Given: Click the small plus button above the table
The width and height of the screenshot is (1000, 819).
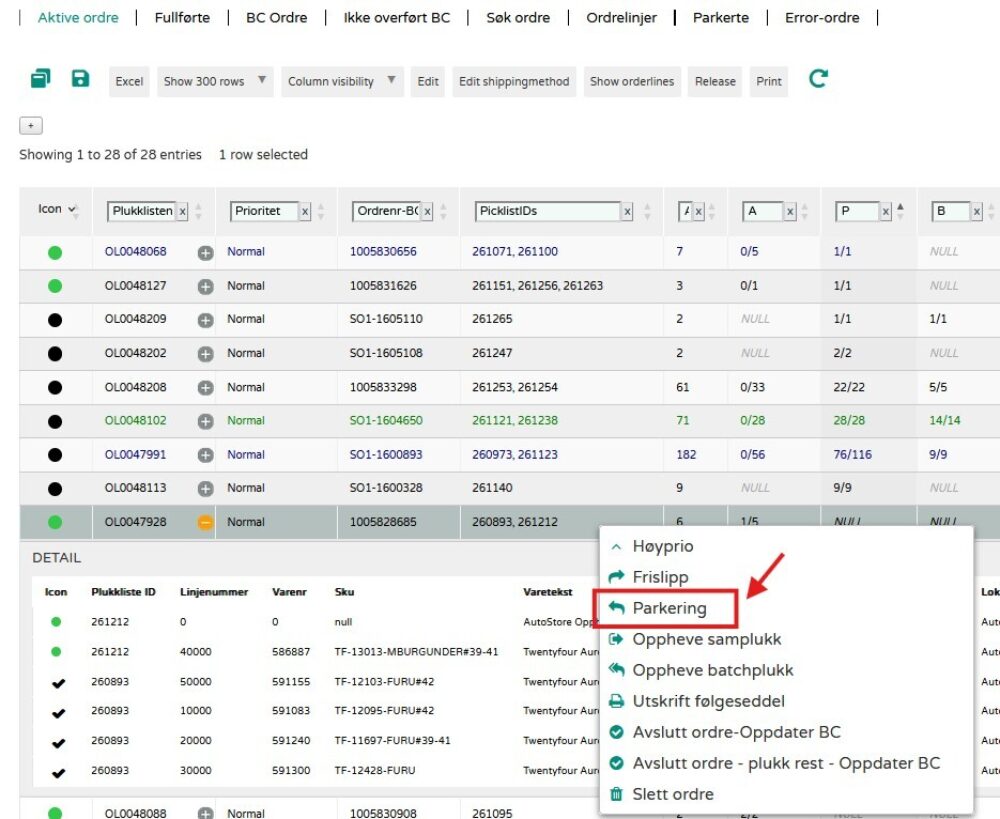Looking at the screenshot, I should 31,126.
